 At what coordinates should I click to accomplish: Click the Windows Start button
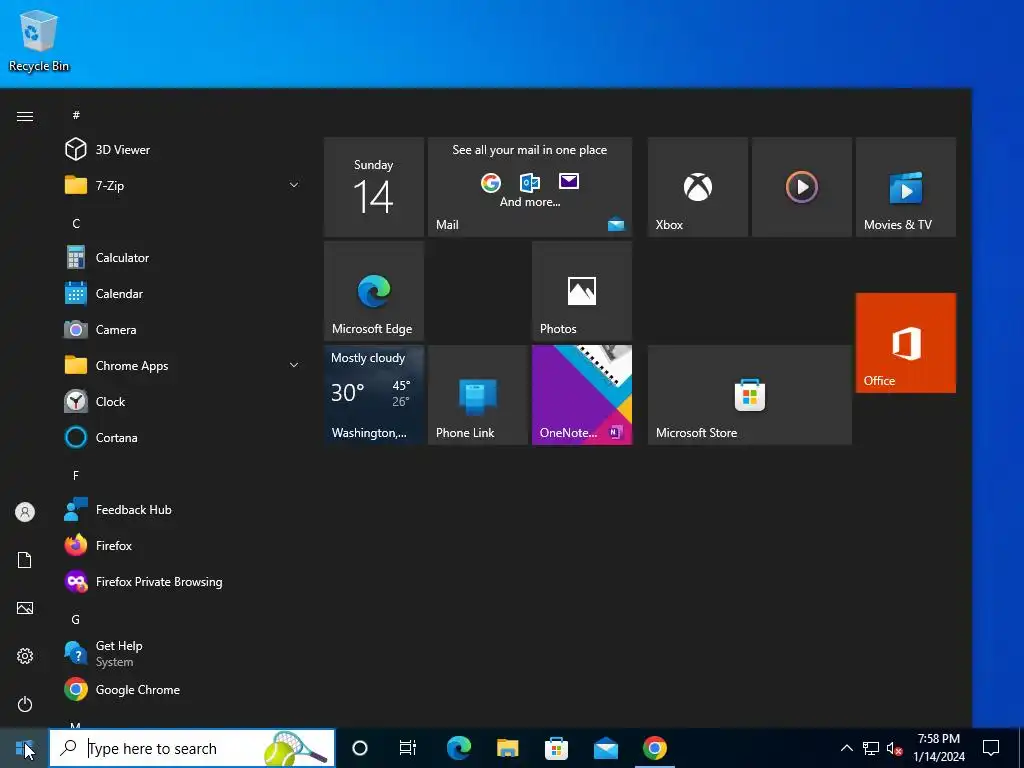[24, 748]
